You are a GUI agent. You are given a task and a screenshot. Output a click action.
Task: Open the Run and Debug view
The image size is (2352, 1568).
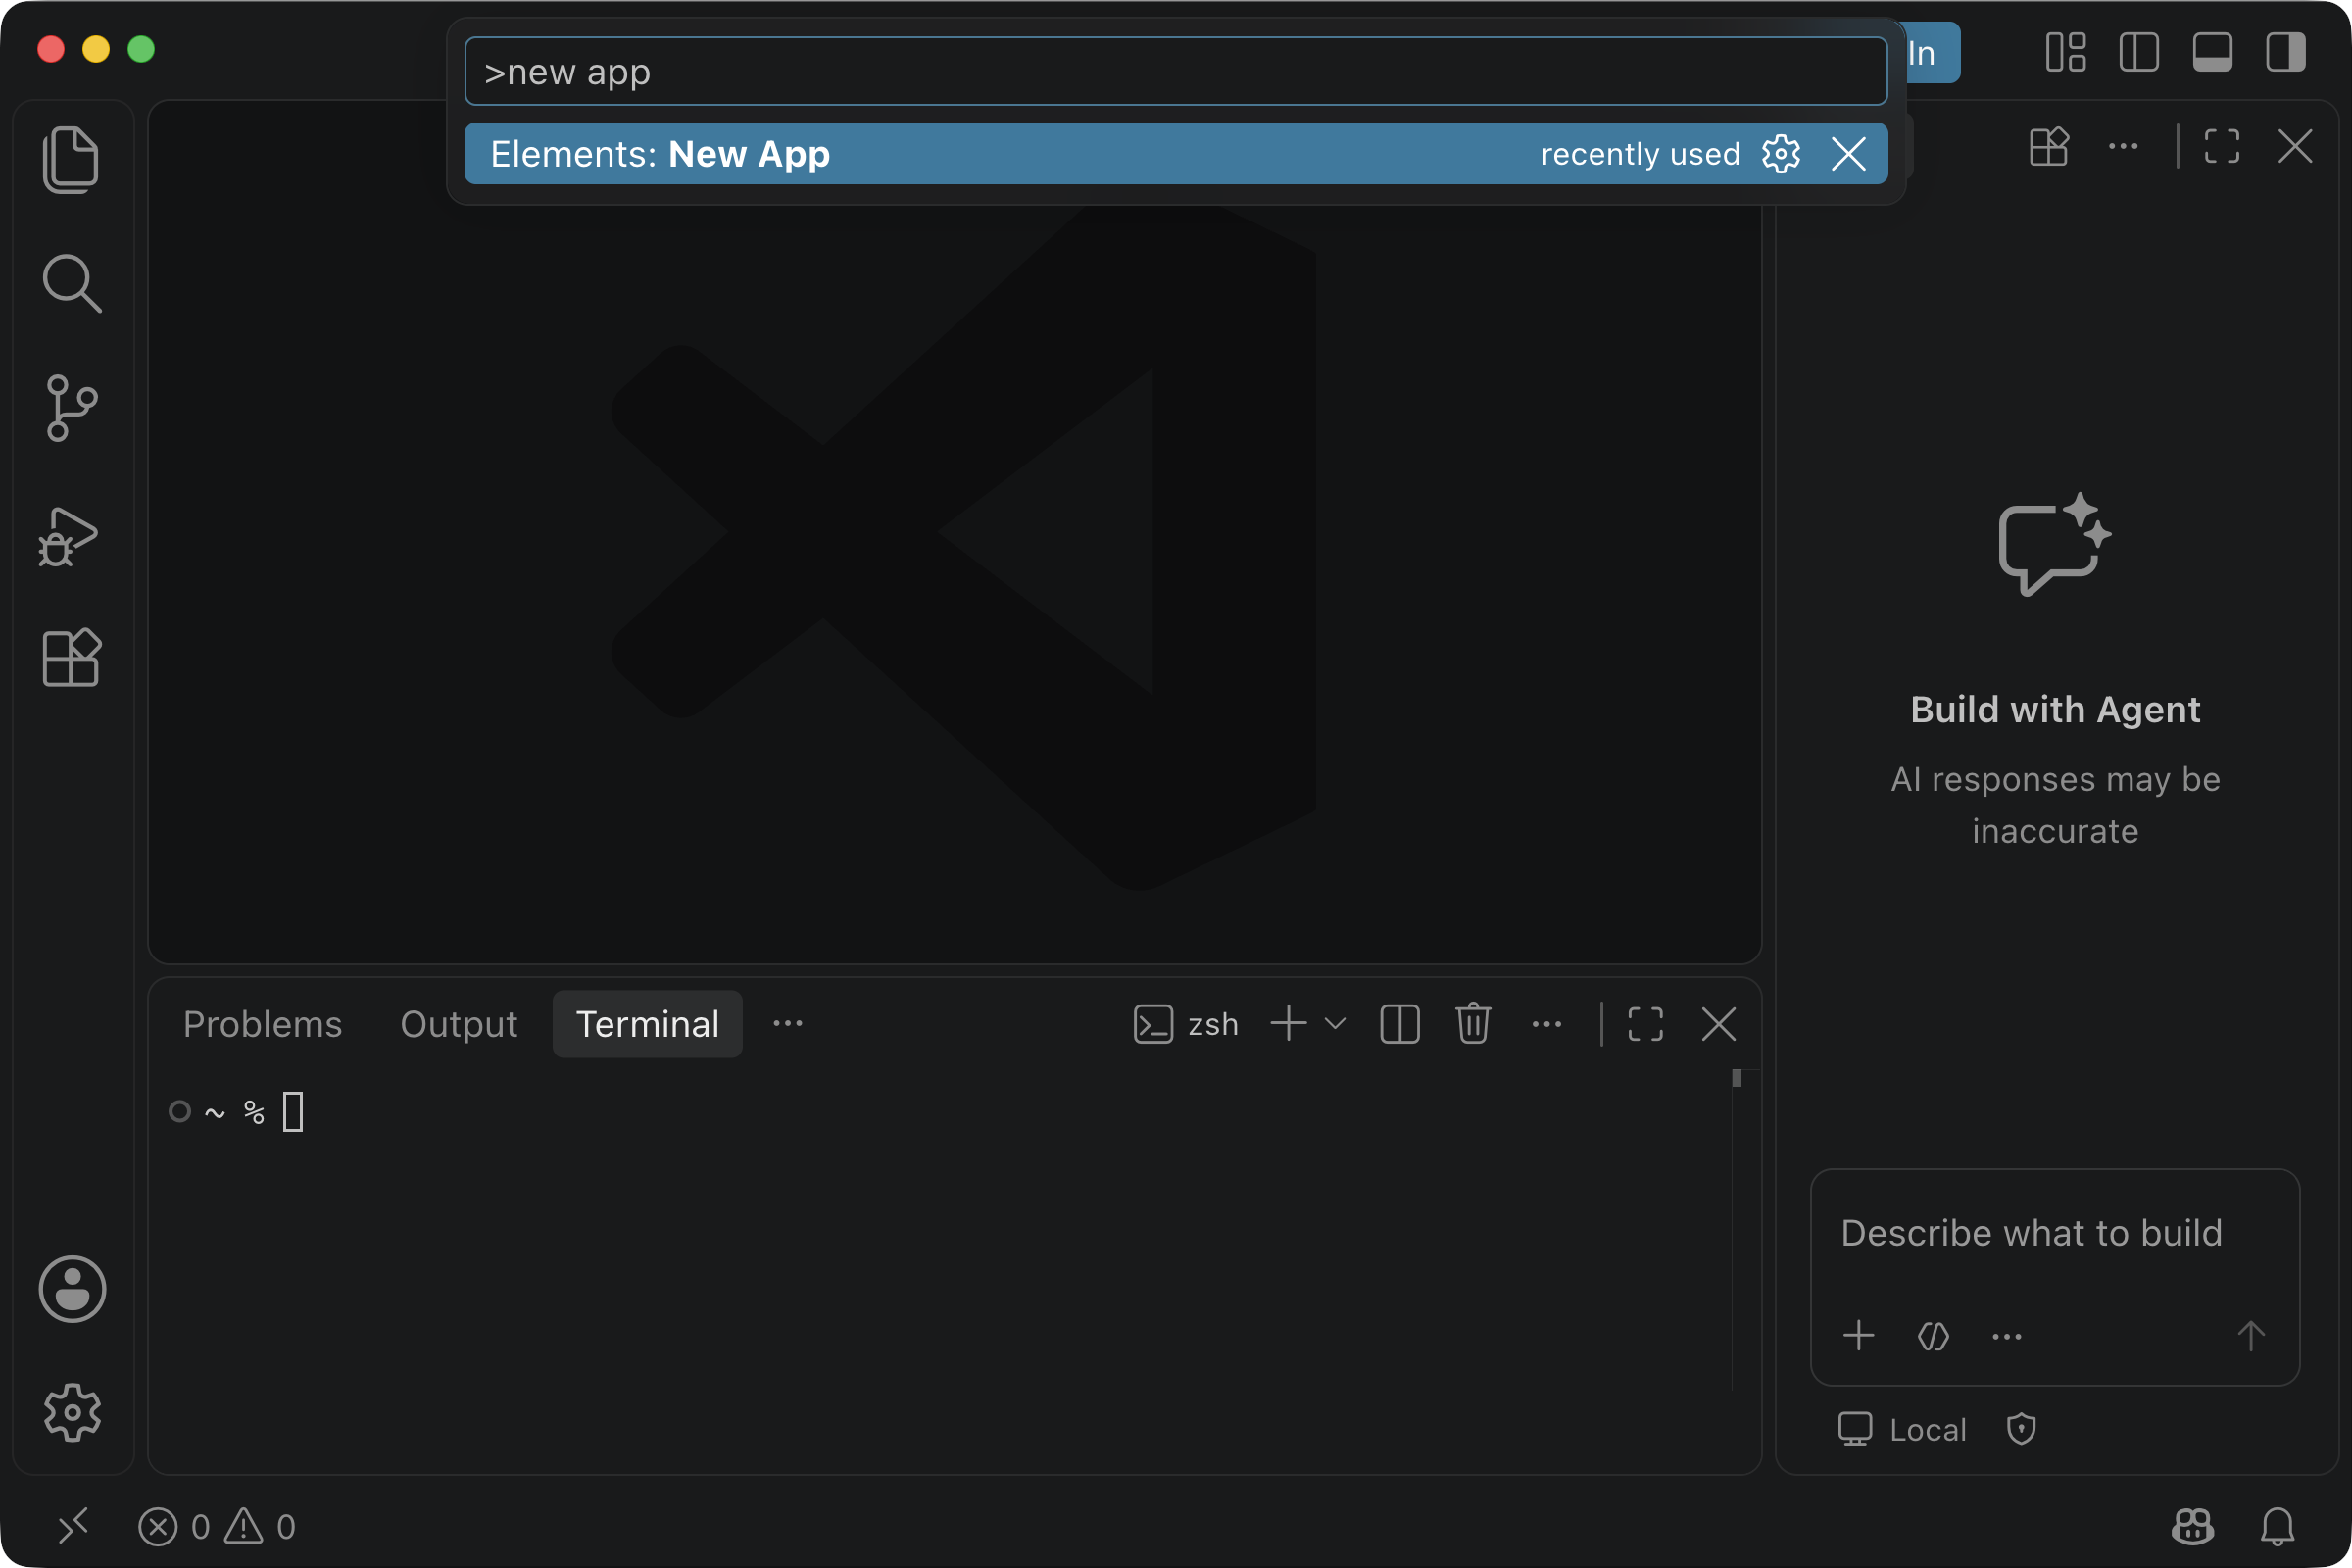(x=69, y=536)
